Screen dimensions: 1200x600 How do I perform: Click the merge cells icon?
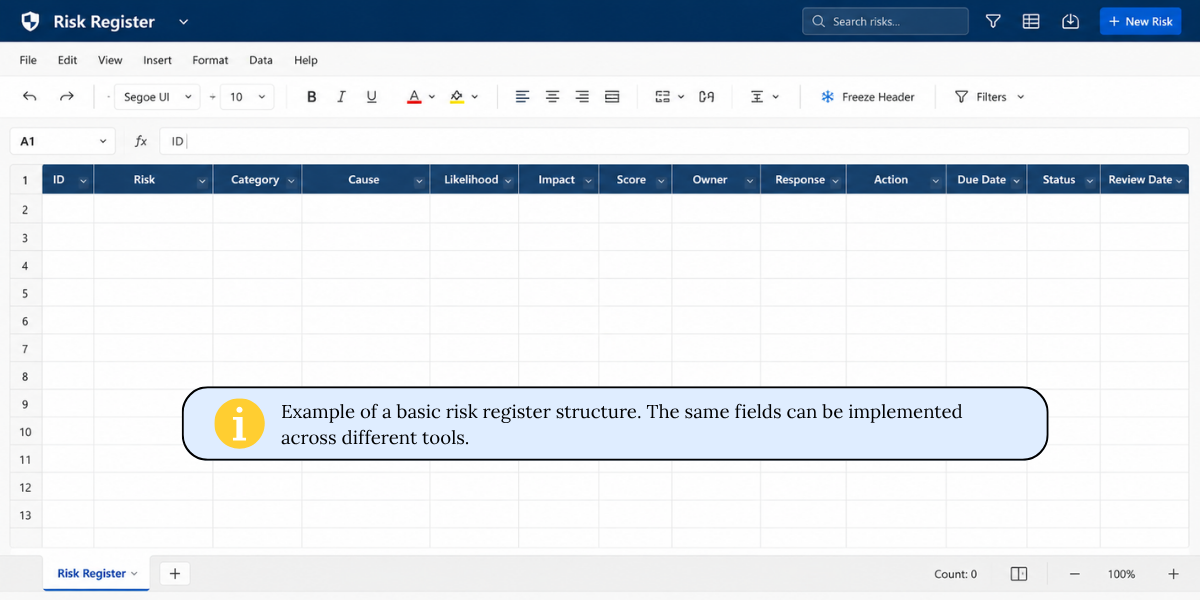(x=662, y=97)
